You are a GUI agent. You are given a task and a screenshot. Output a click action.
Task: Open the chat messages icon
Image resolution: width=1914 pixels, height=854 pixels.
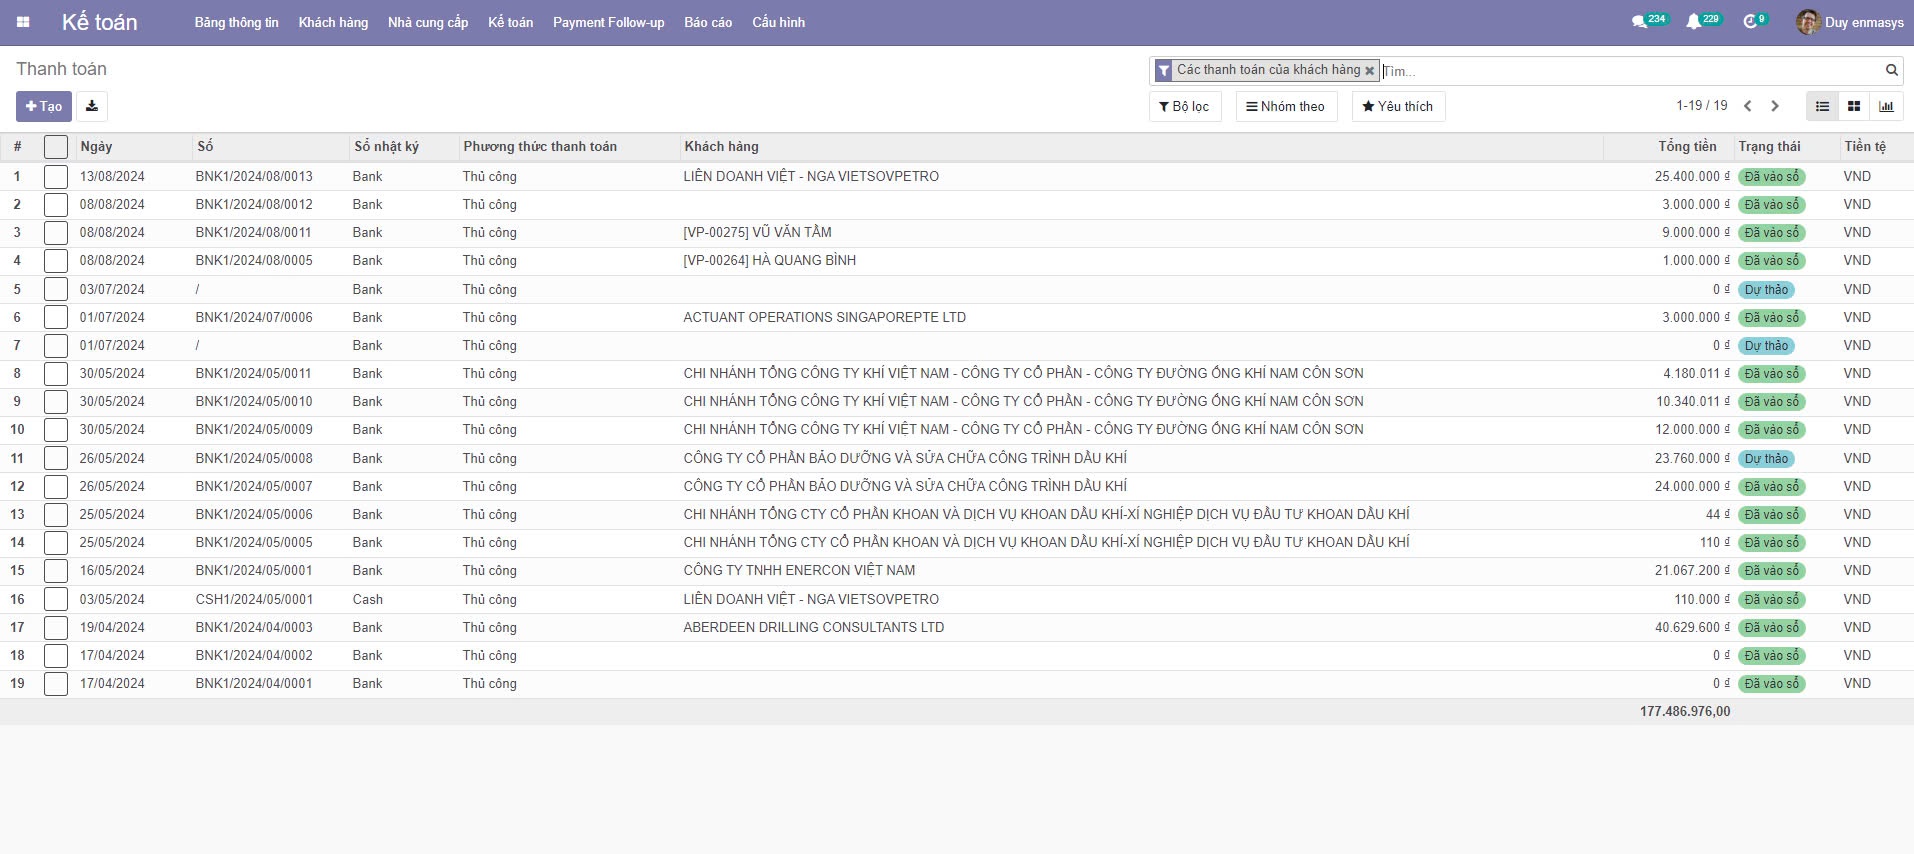click(x=1639, y=22)
